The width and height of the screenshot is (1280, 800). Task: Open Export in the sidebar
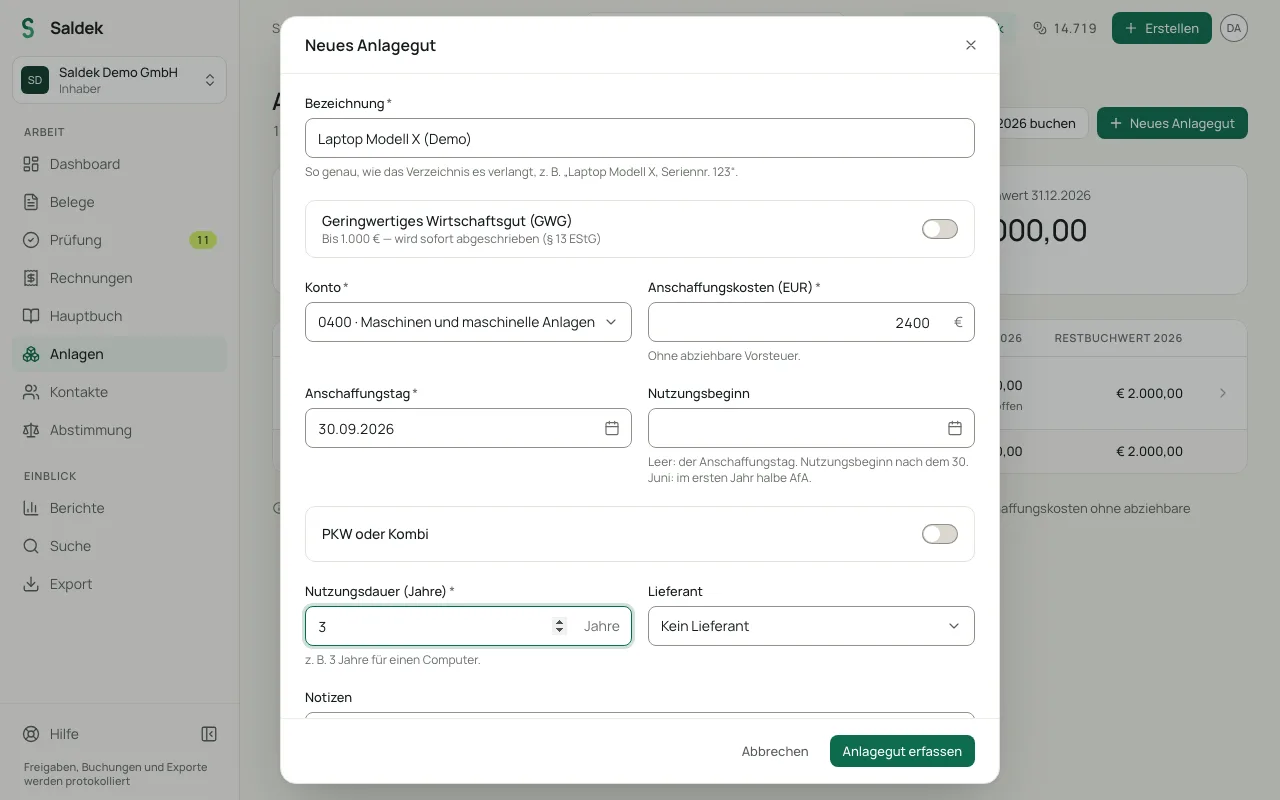(119, 584)
